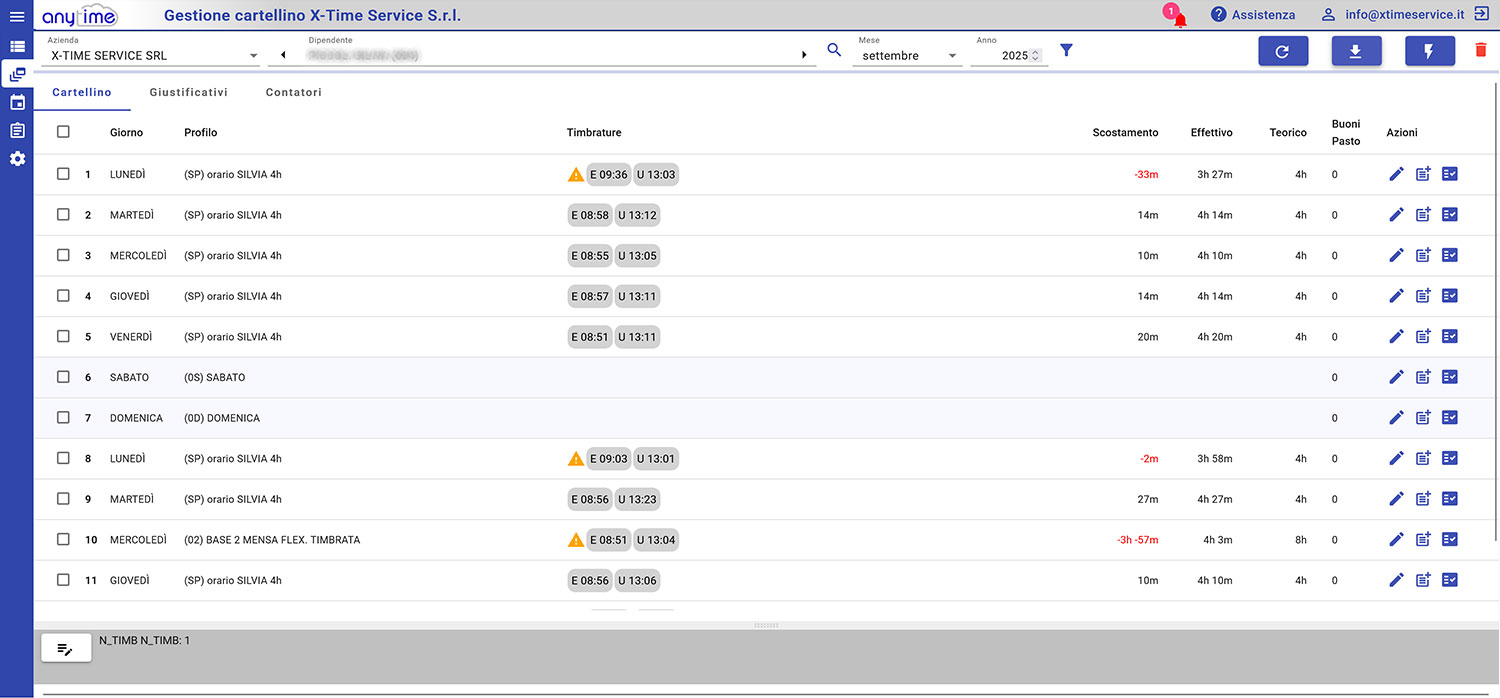Edit day 1 Lunedì with pencil icon

point(1397,174)
